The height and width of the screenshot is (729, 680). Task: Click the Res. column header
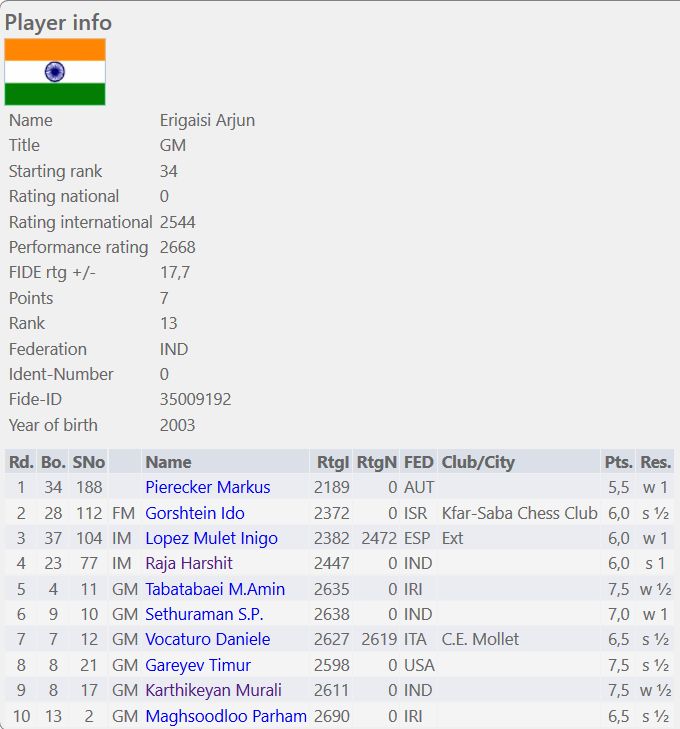656,462
